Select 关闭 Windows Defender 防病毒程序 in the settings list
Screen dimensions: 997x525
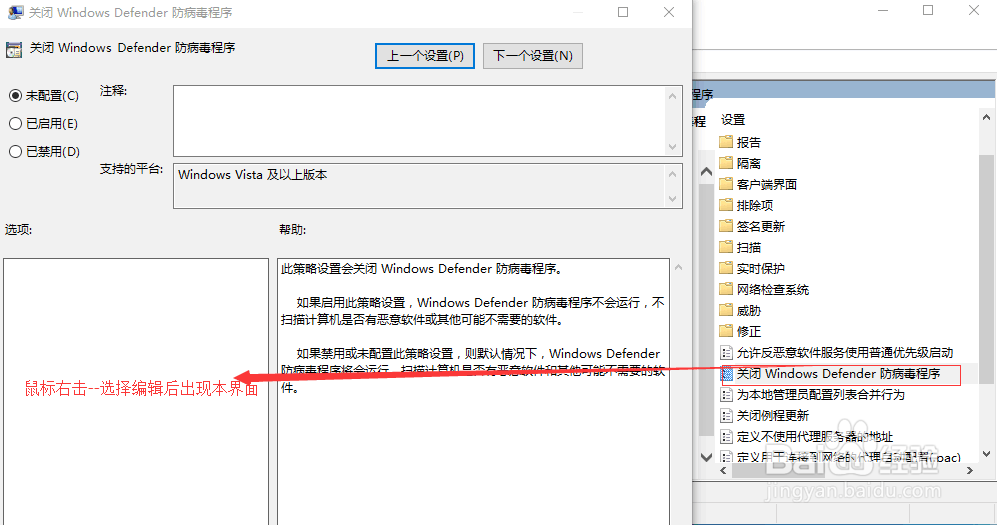point(838,374)
